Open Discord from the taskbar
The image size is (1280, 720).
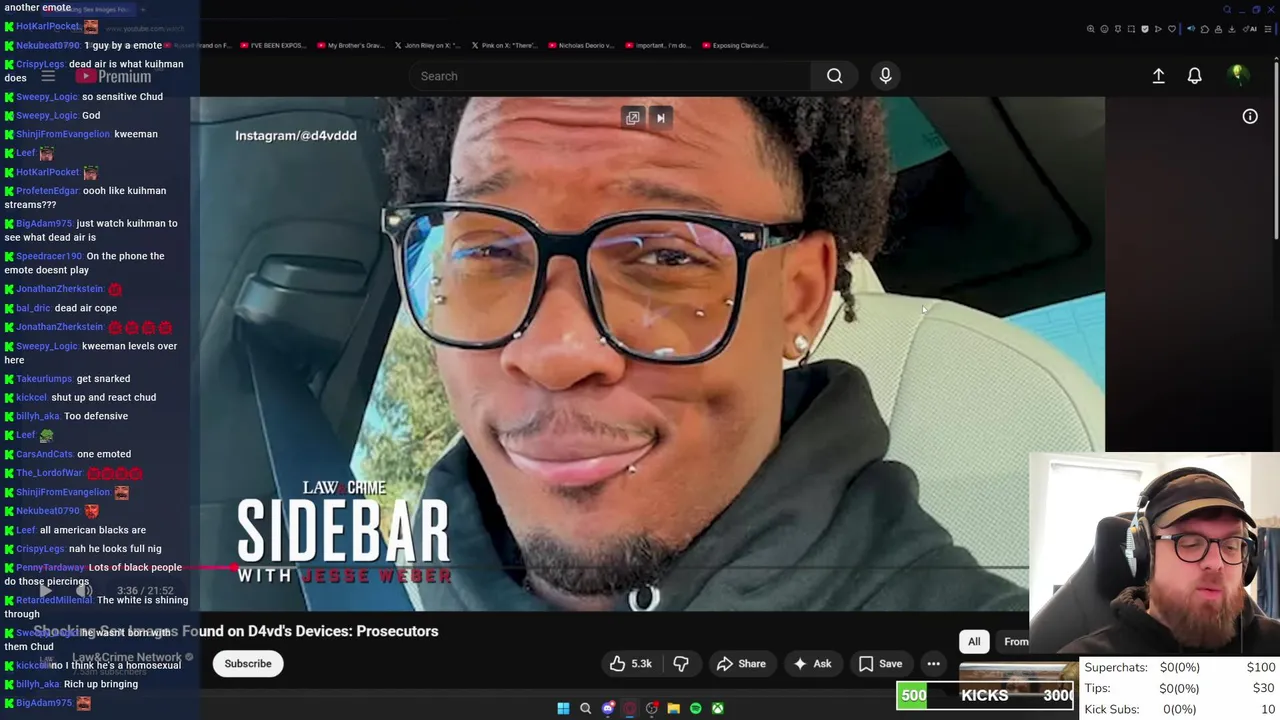tap(607, 709)
